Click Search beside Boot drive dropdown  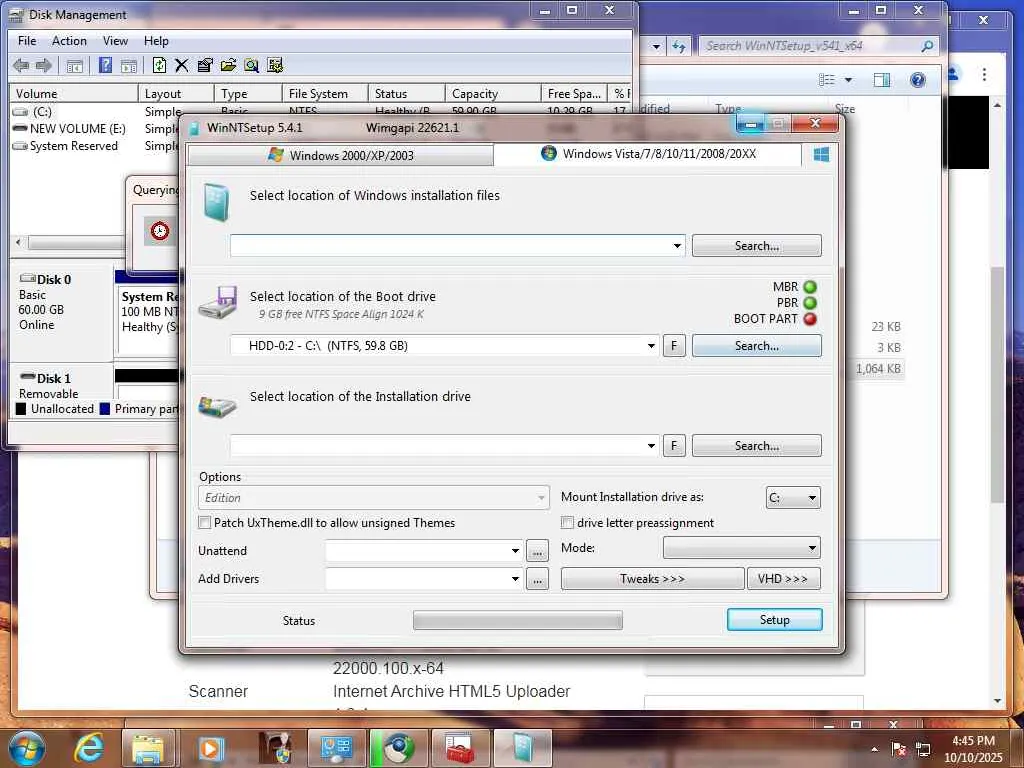coord(756,346)
